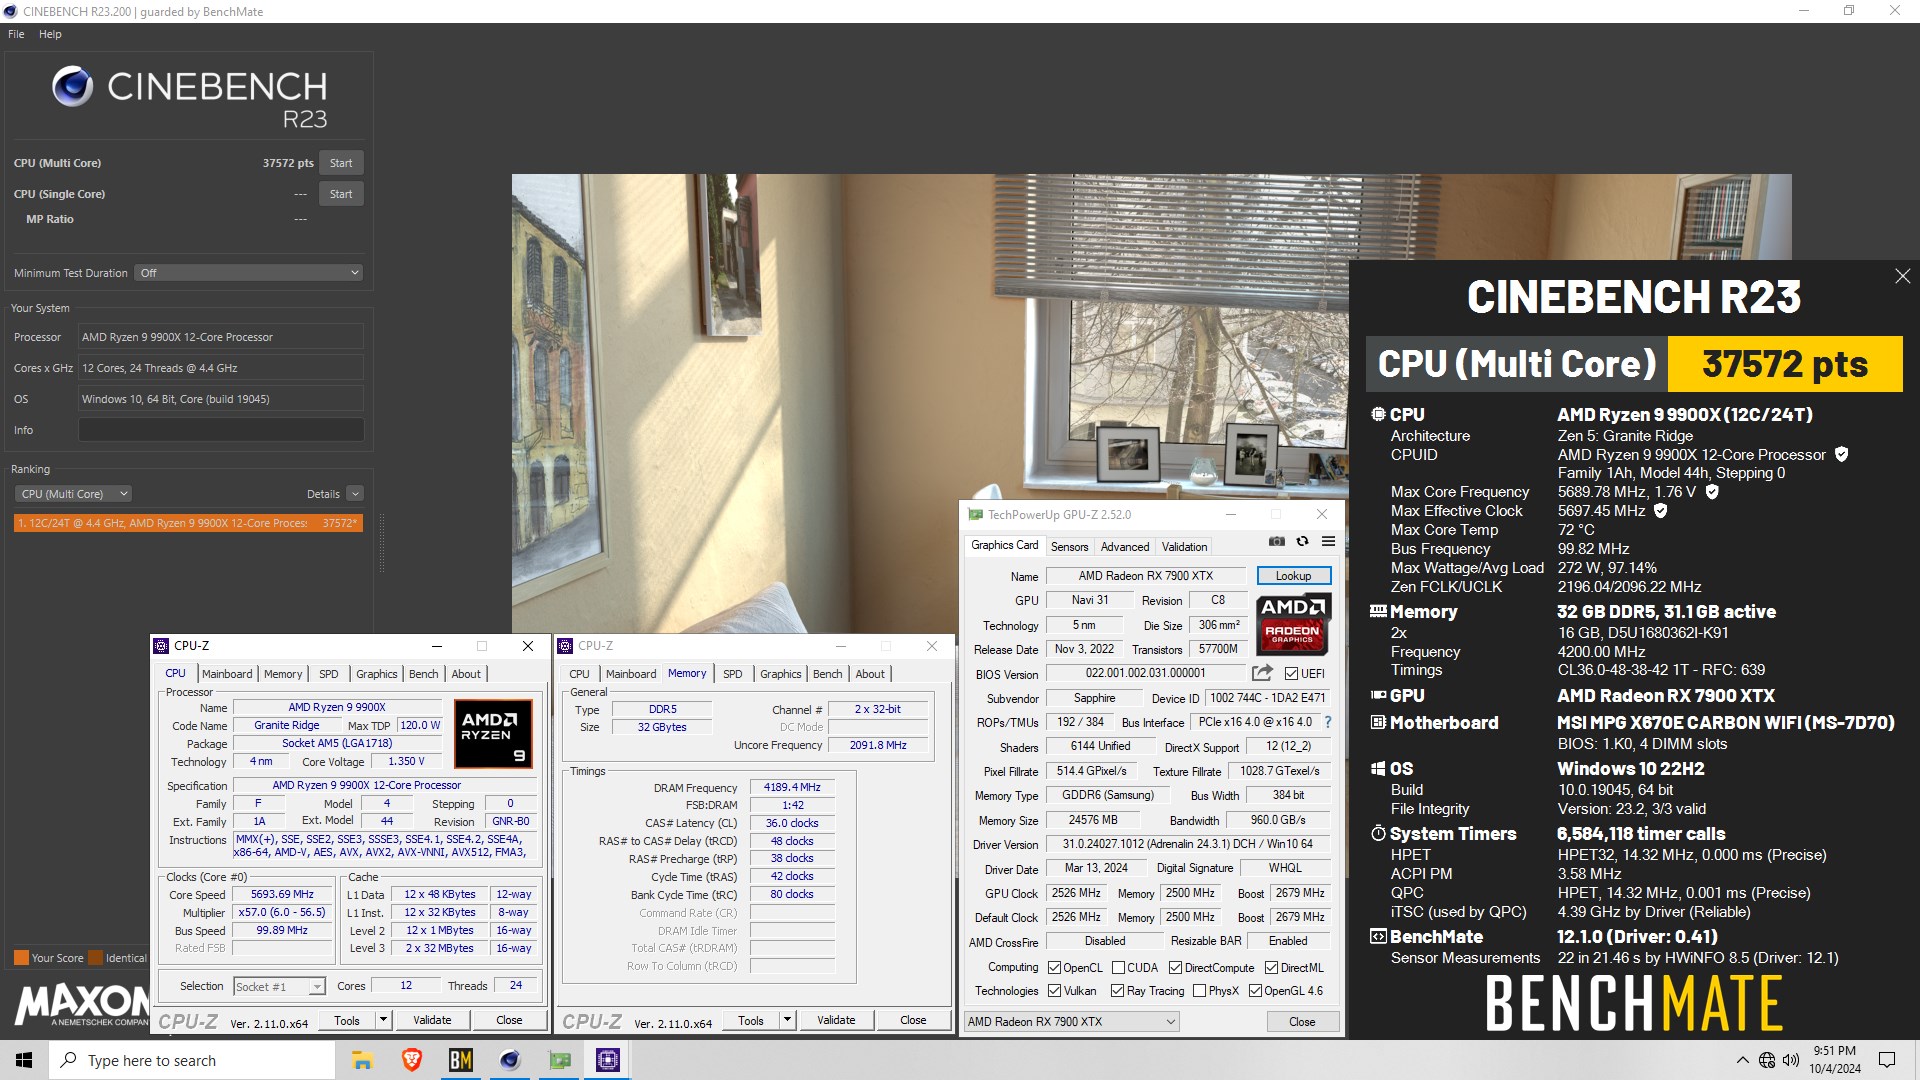This screenshot has width=1920, height=1080.
Task: Switch to GPU-Z in the taskbar
Action: (x=559, y=1060)
